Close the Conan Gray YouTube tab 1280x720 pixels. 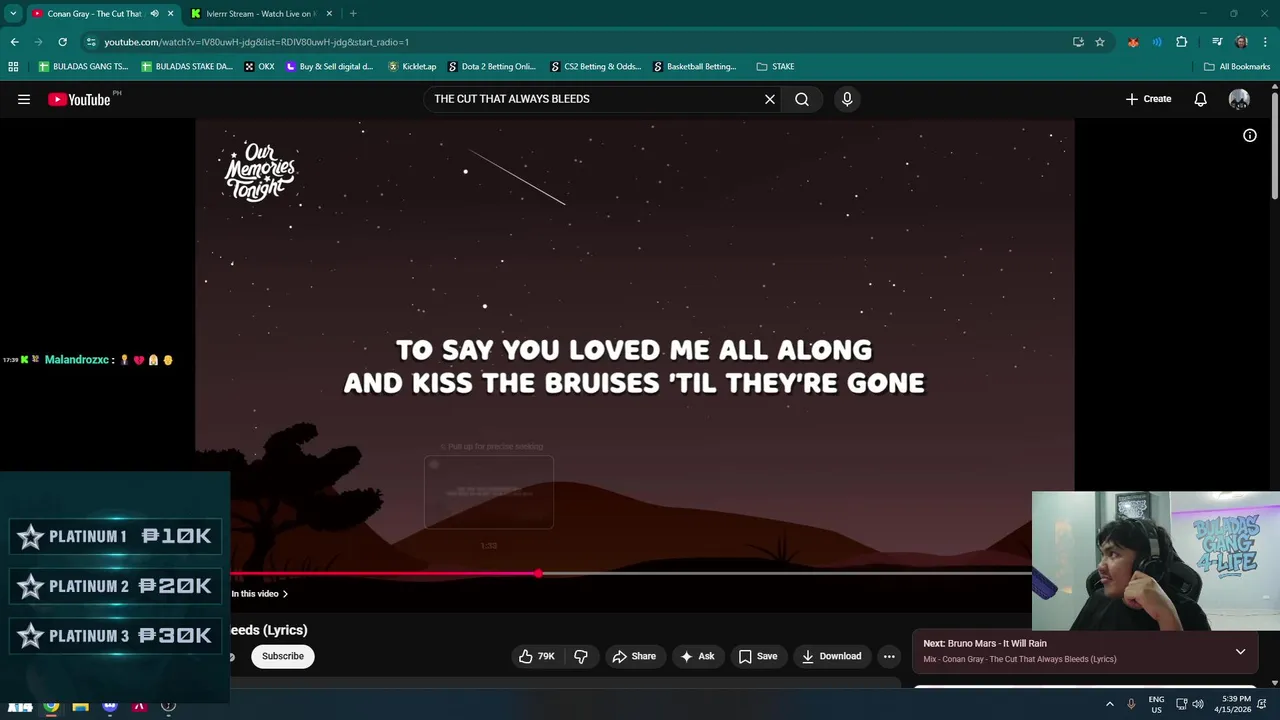click(171, 14)
